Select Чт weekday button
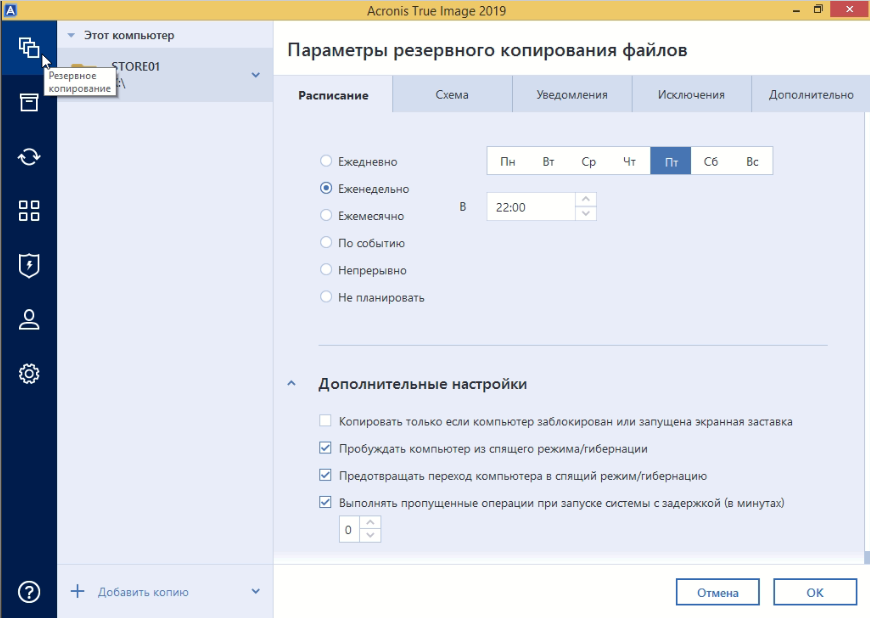Image resolution: width=870 pixels, height=618 pixels. pyautogui.click(x=629, y=161)
